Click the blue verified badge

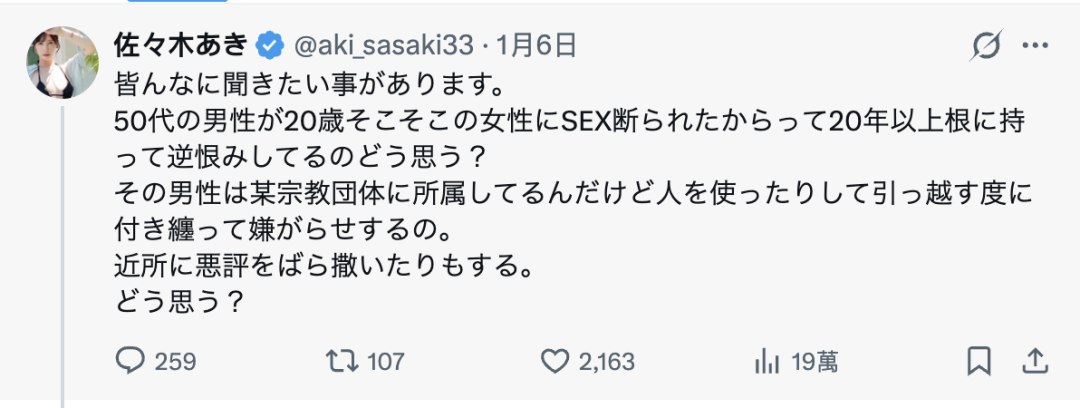point(268,45)
